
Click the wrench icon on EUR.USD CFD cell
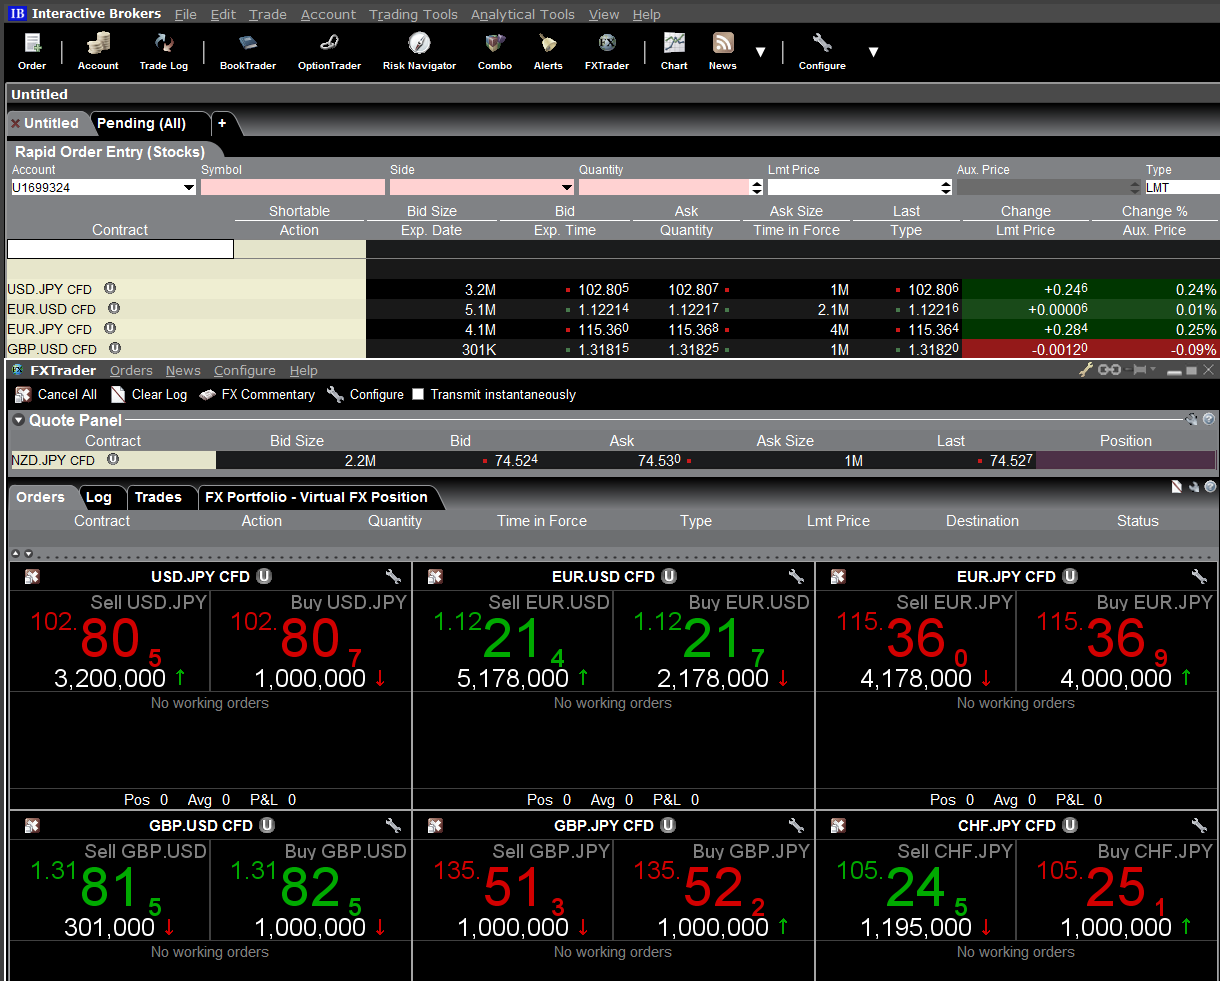point(796,576)
